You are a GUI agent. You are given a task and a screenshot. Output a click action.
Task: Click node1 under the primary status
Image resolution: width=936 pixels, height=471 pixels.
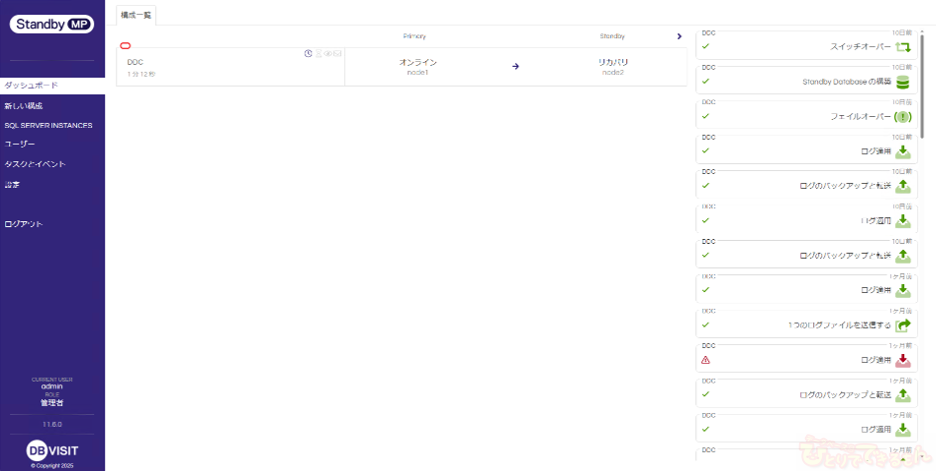418,72
